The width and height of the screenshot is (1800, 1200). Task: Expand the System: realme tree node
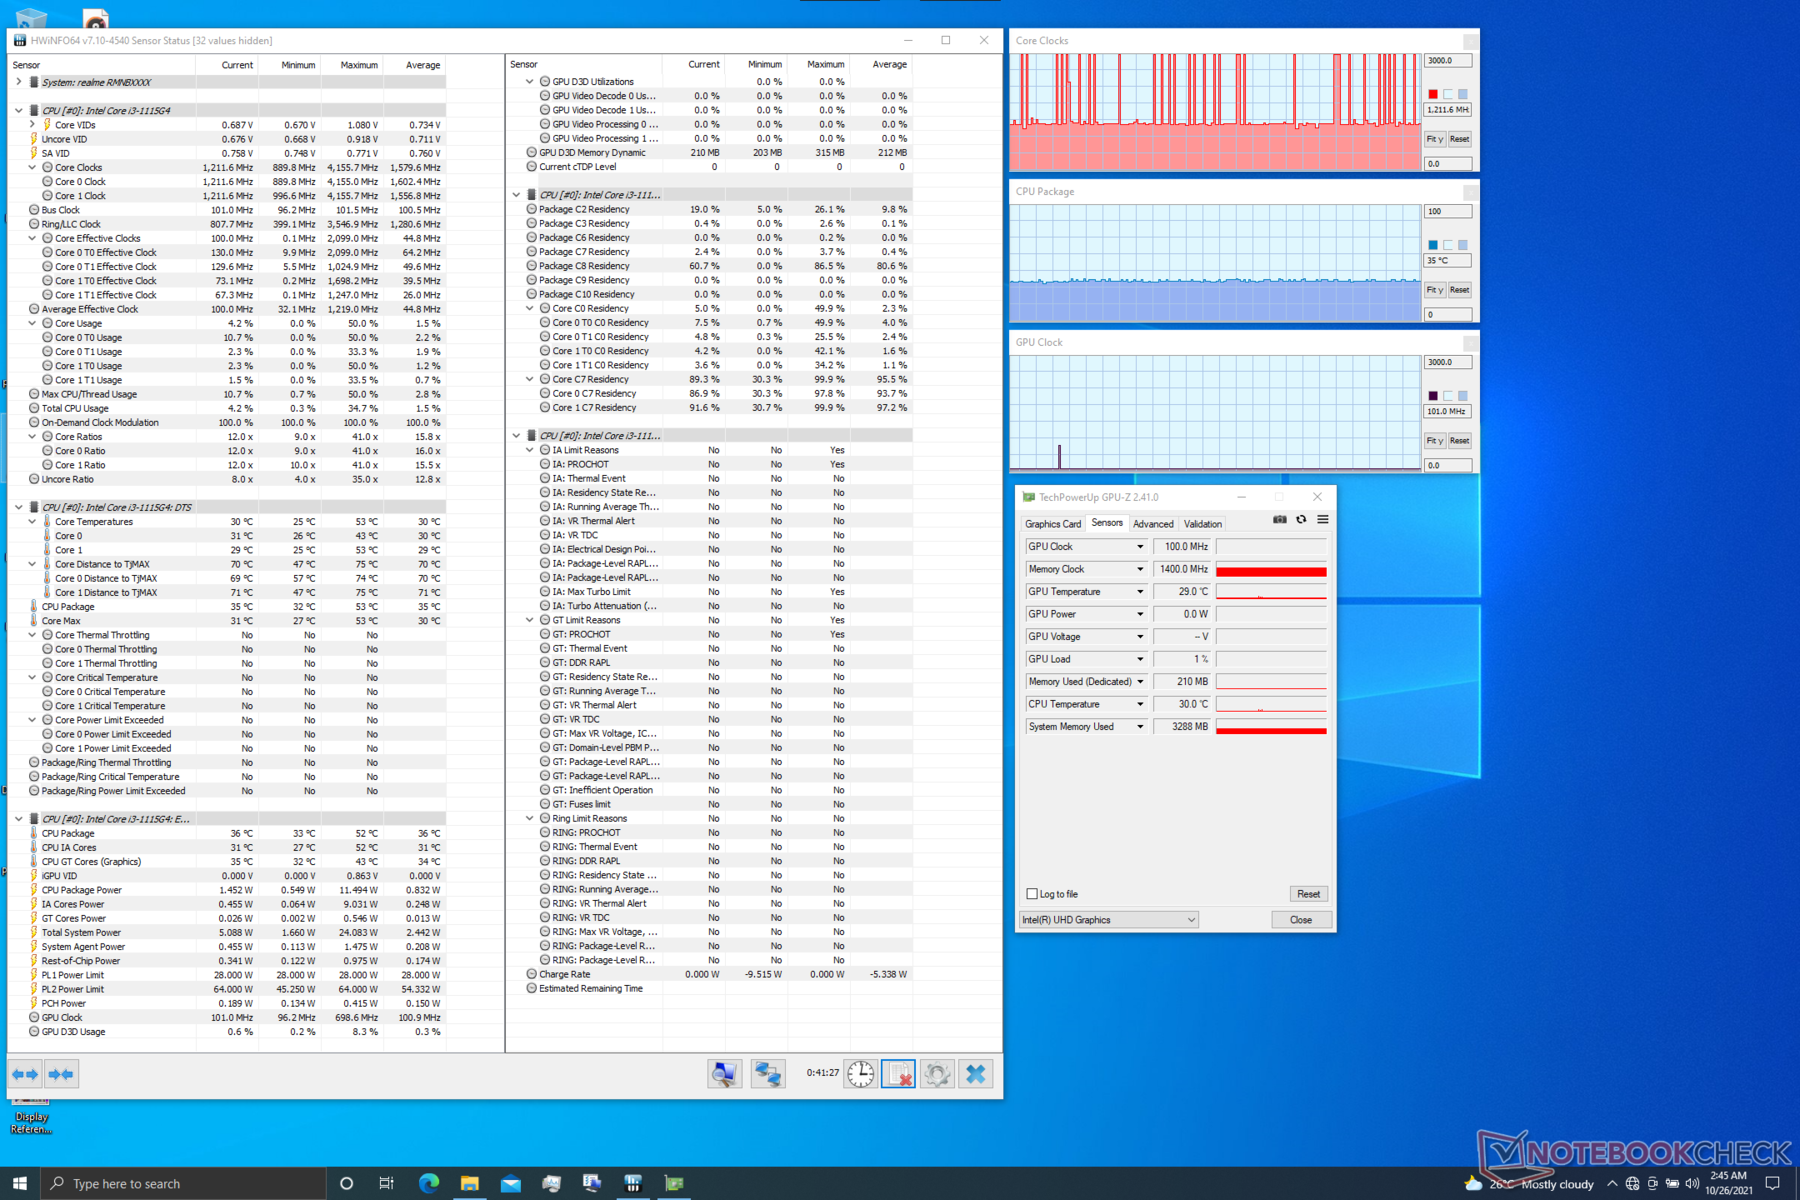click(19, 82)
